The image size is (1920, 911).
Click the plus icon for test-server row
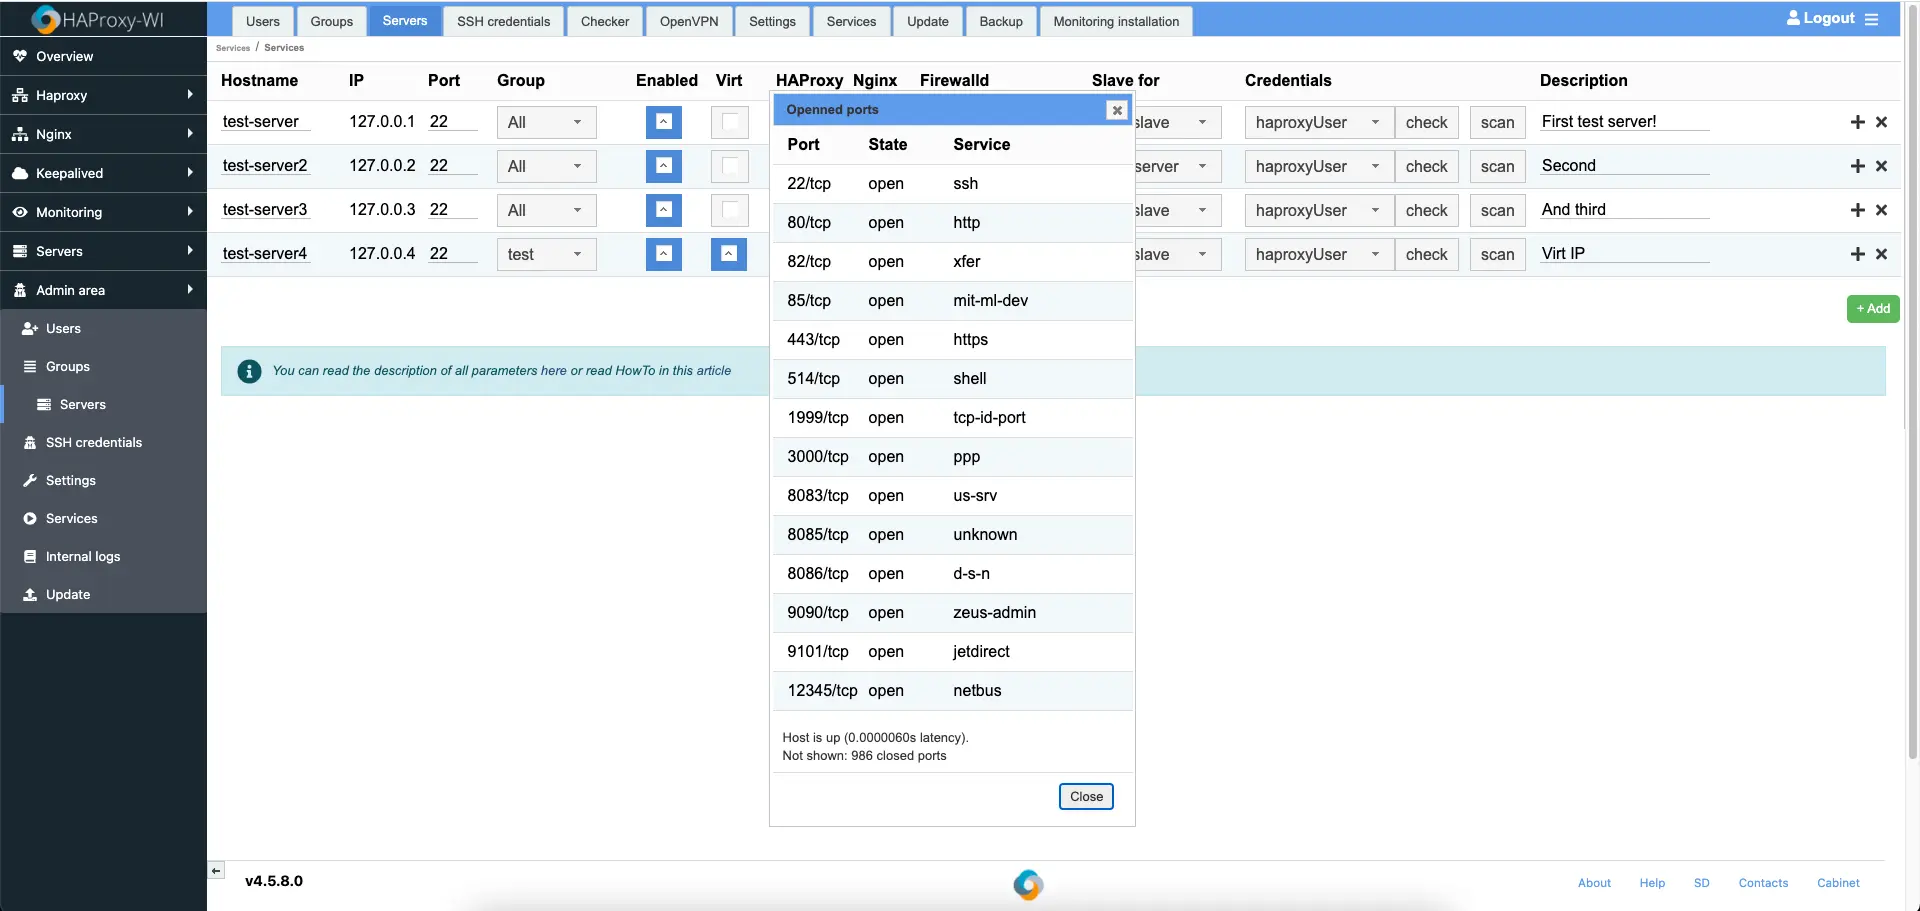(x=1857, y=122)
